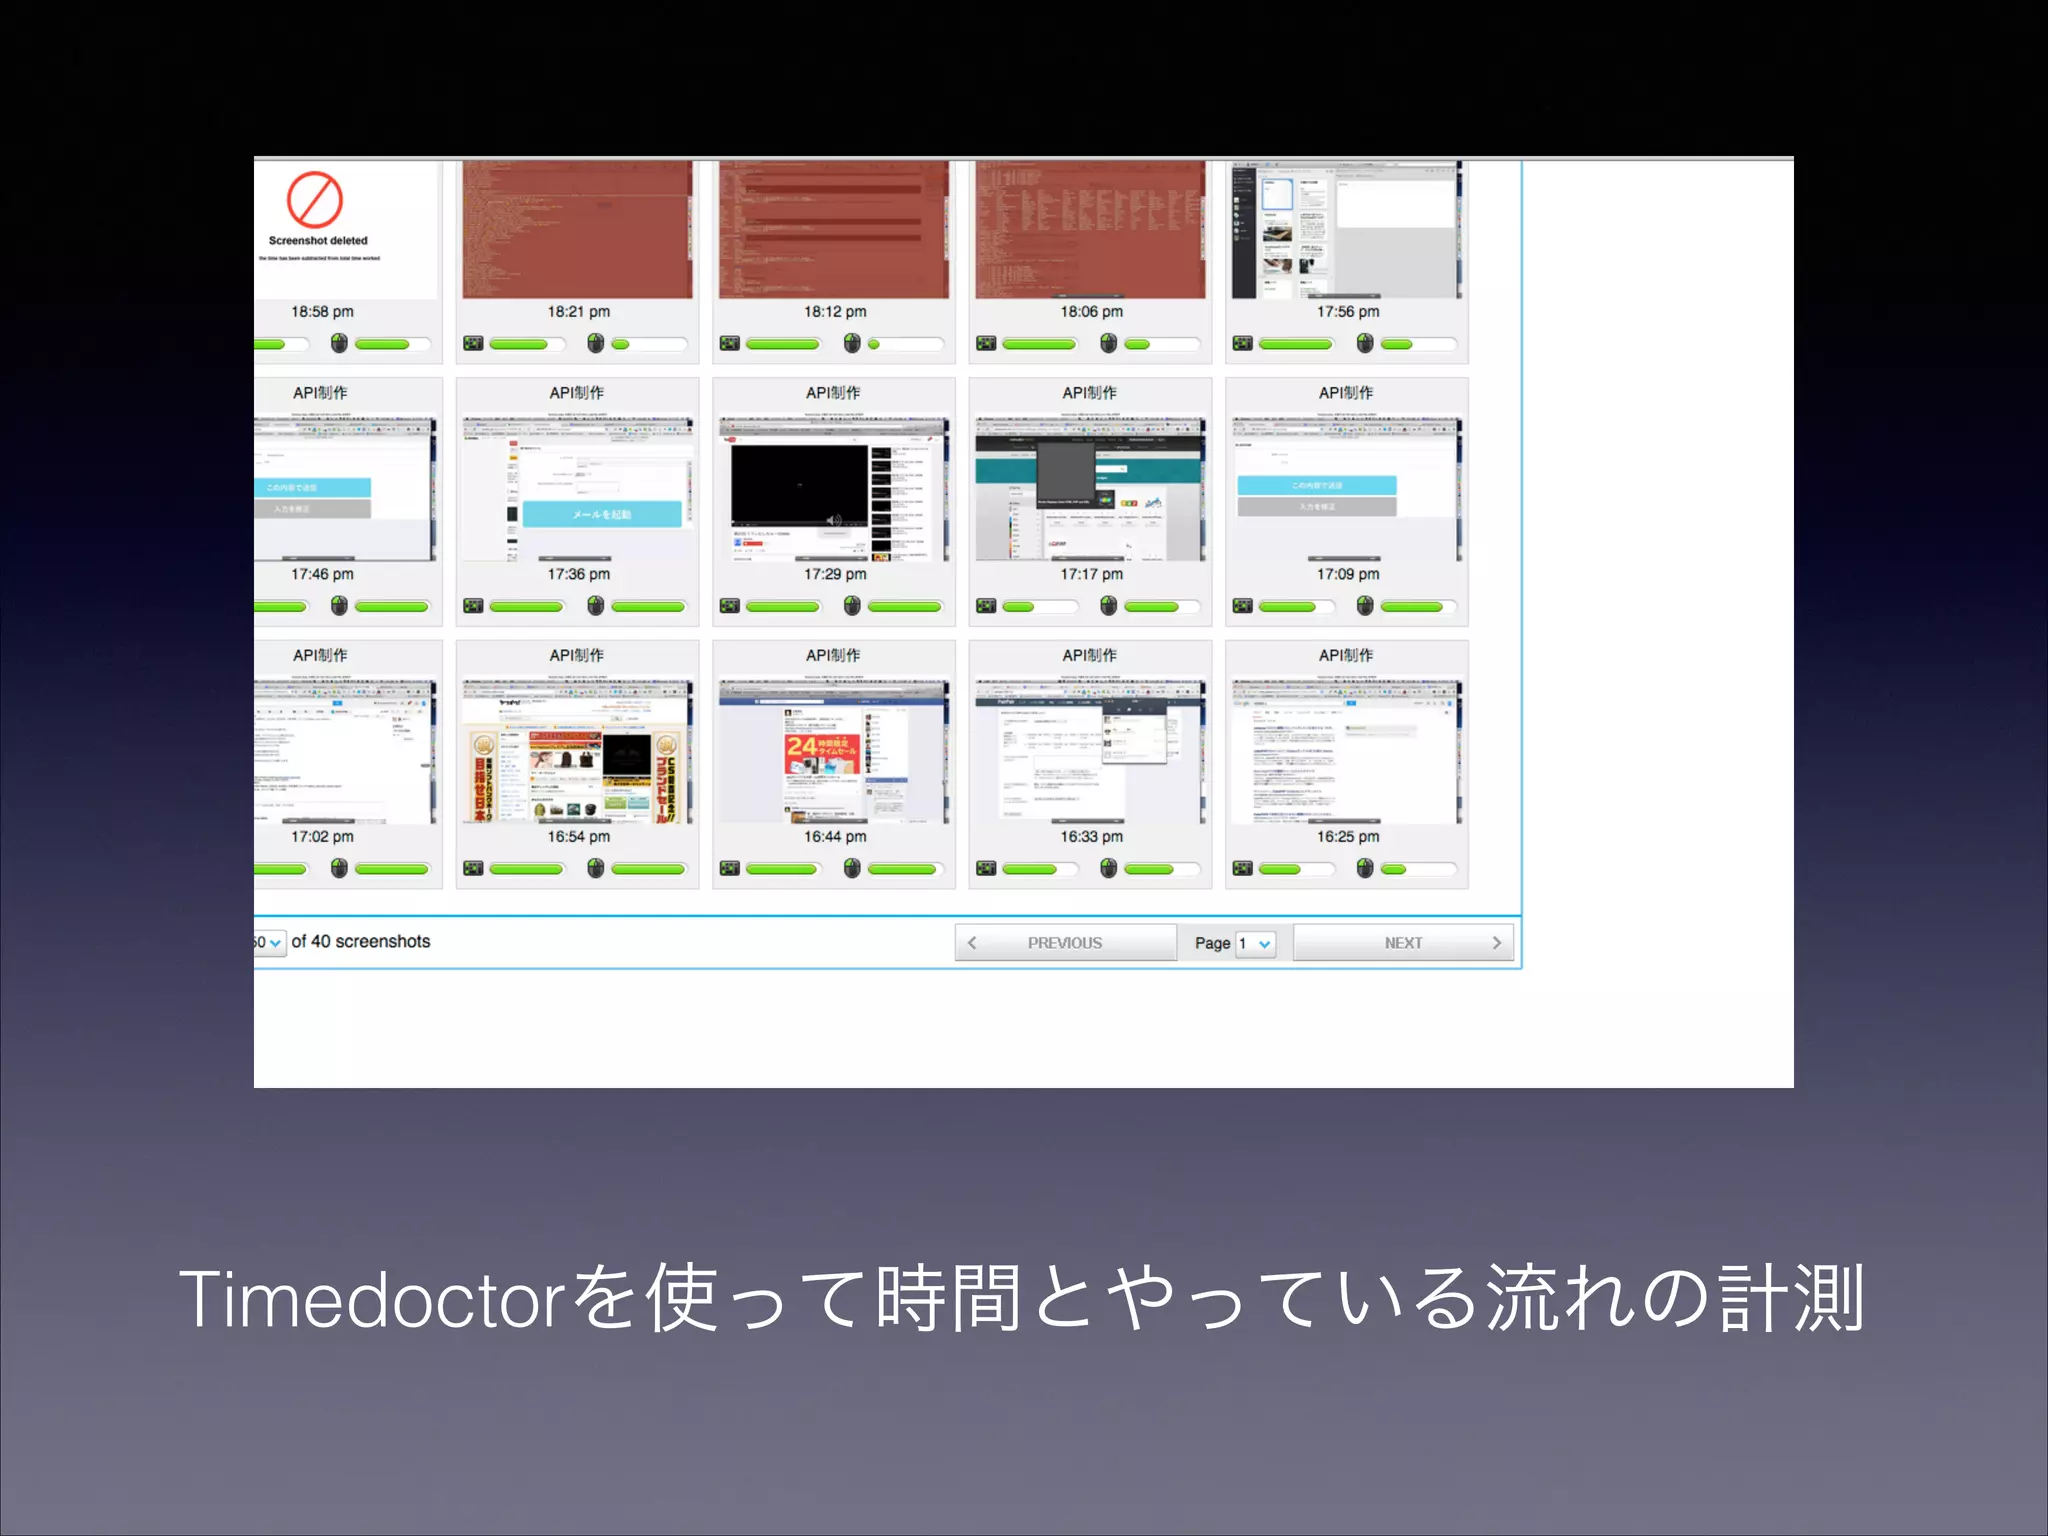Click mouse activity icon under 17:36 pm
The image size is (2048, 1536).
pyautogui.click(x=596, y=606)
